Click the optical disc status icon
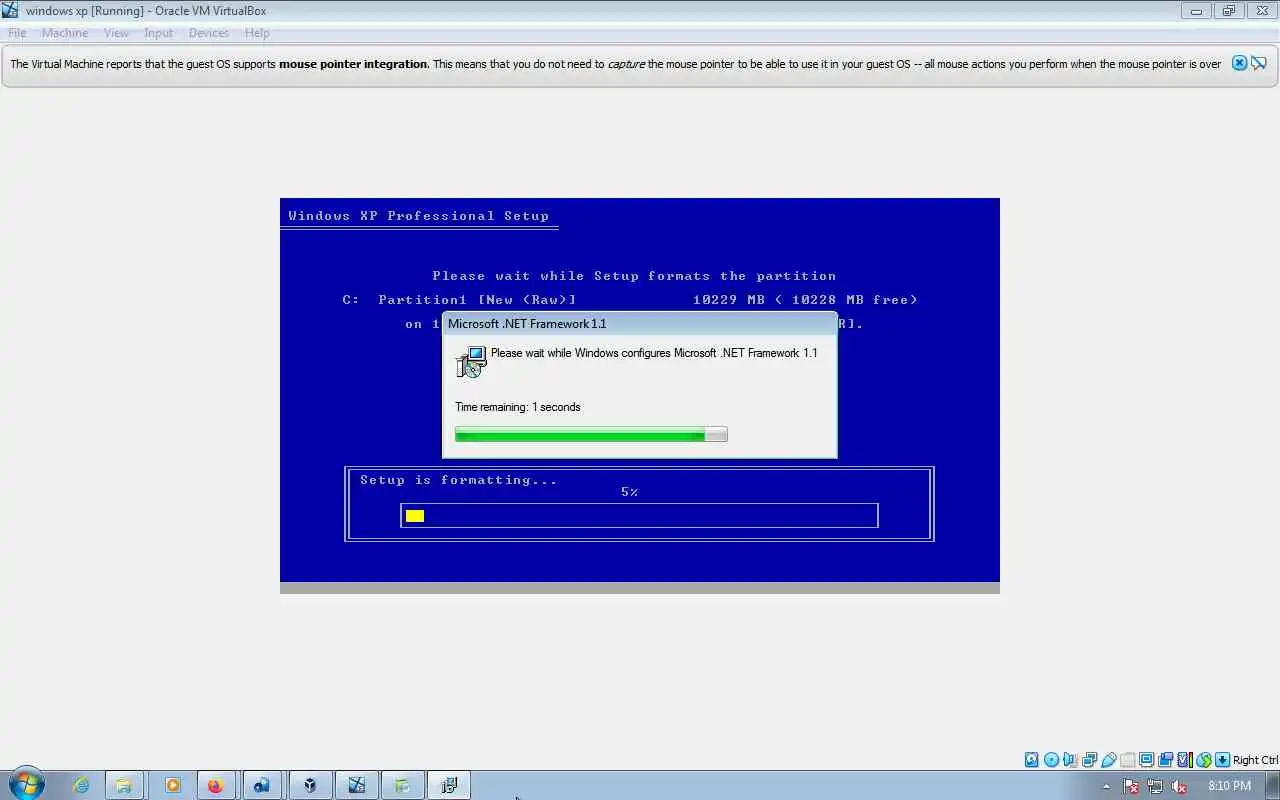This screenshot has height=800, width=1280. (x=1051, y=760)
